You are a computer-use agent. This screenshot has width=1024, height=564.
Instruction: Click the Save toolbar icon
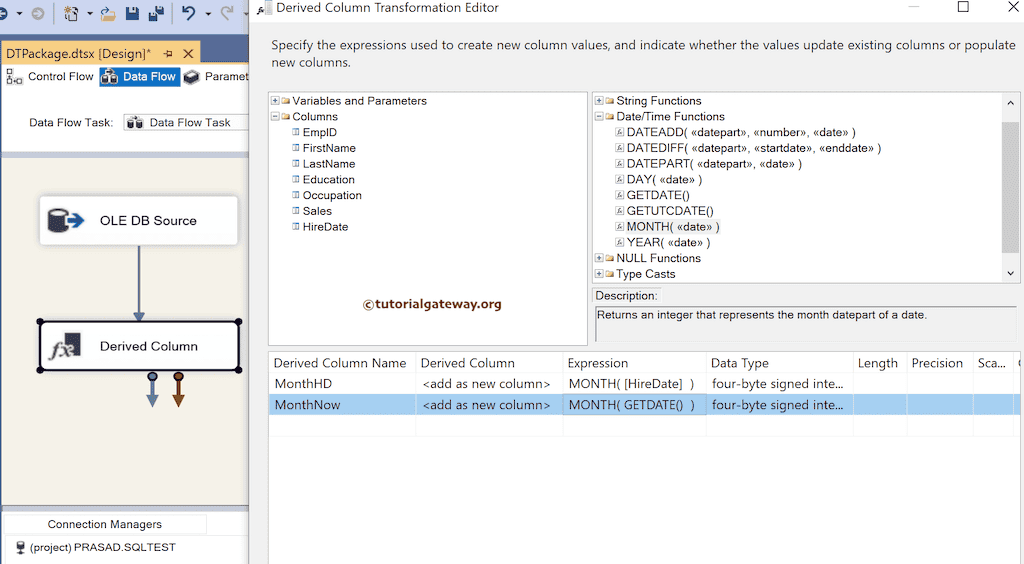[x=133, y=13]
